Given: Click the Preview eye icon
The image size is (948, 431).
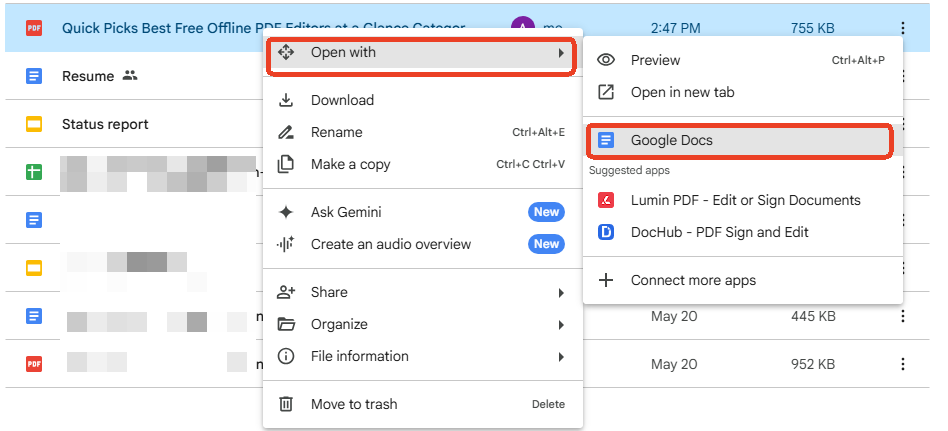Looking at the screenshot, I should (606, 60).
